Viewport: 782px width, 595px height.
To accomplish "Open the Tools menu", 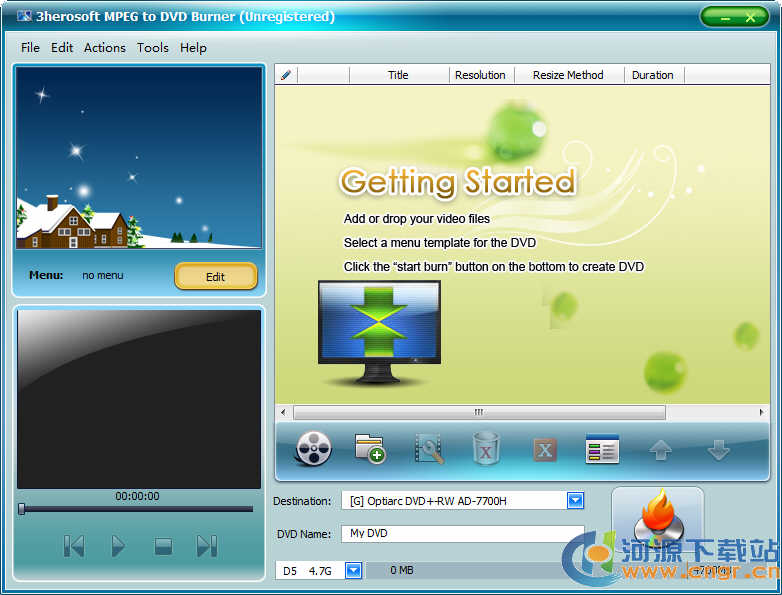I will tap(153, 48).
